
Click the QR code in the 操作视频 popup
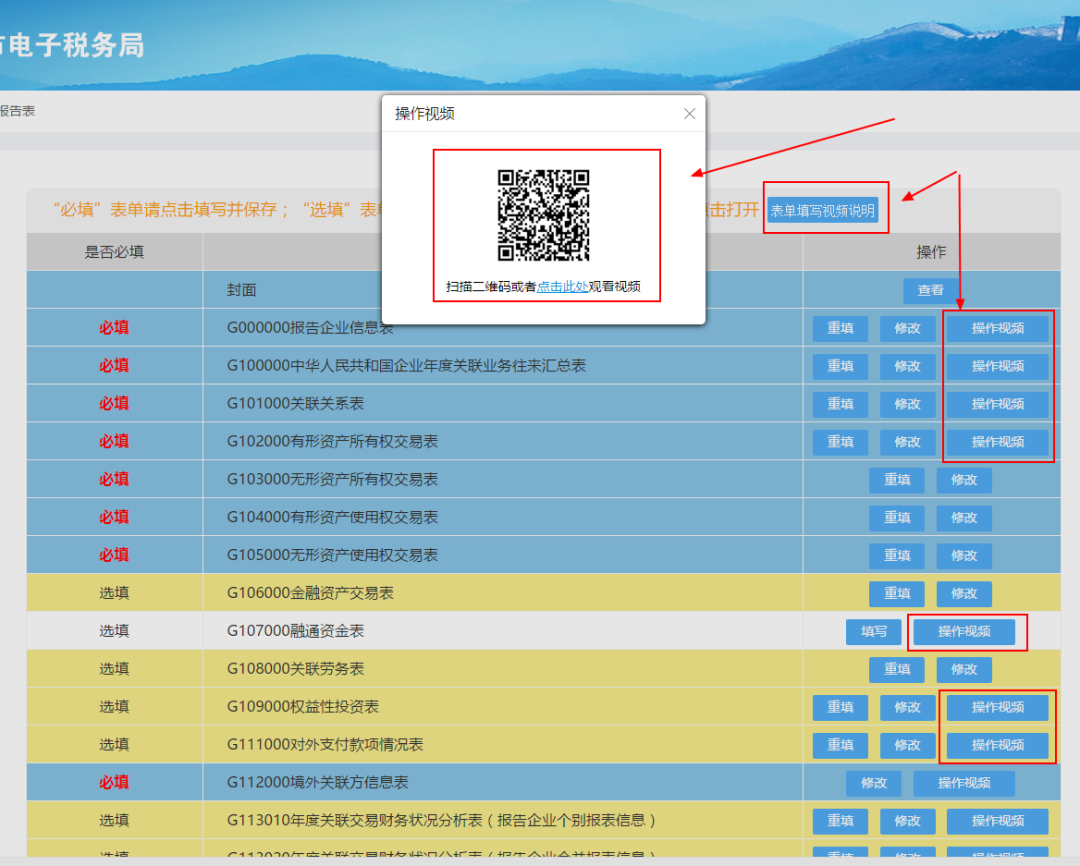pyautogui.click(x=543, y=216)
